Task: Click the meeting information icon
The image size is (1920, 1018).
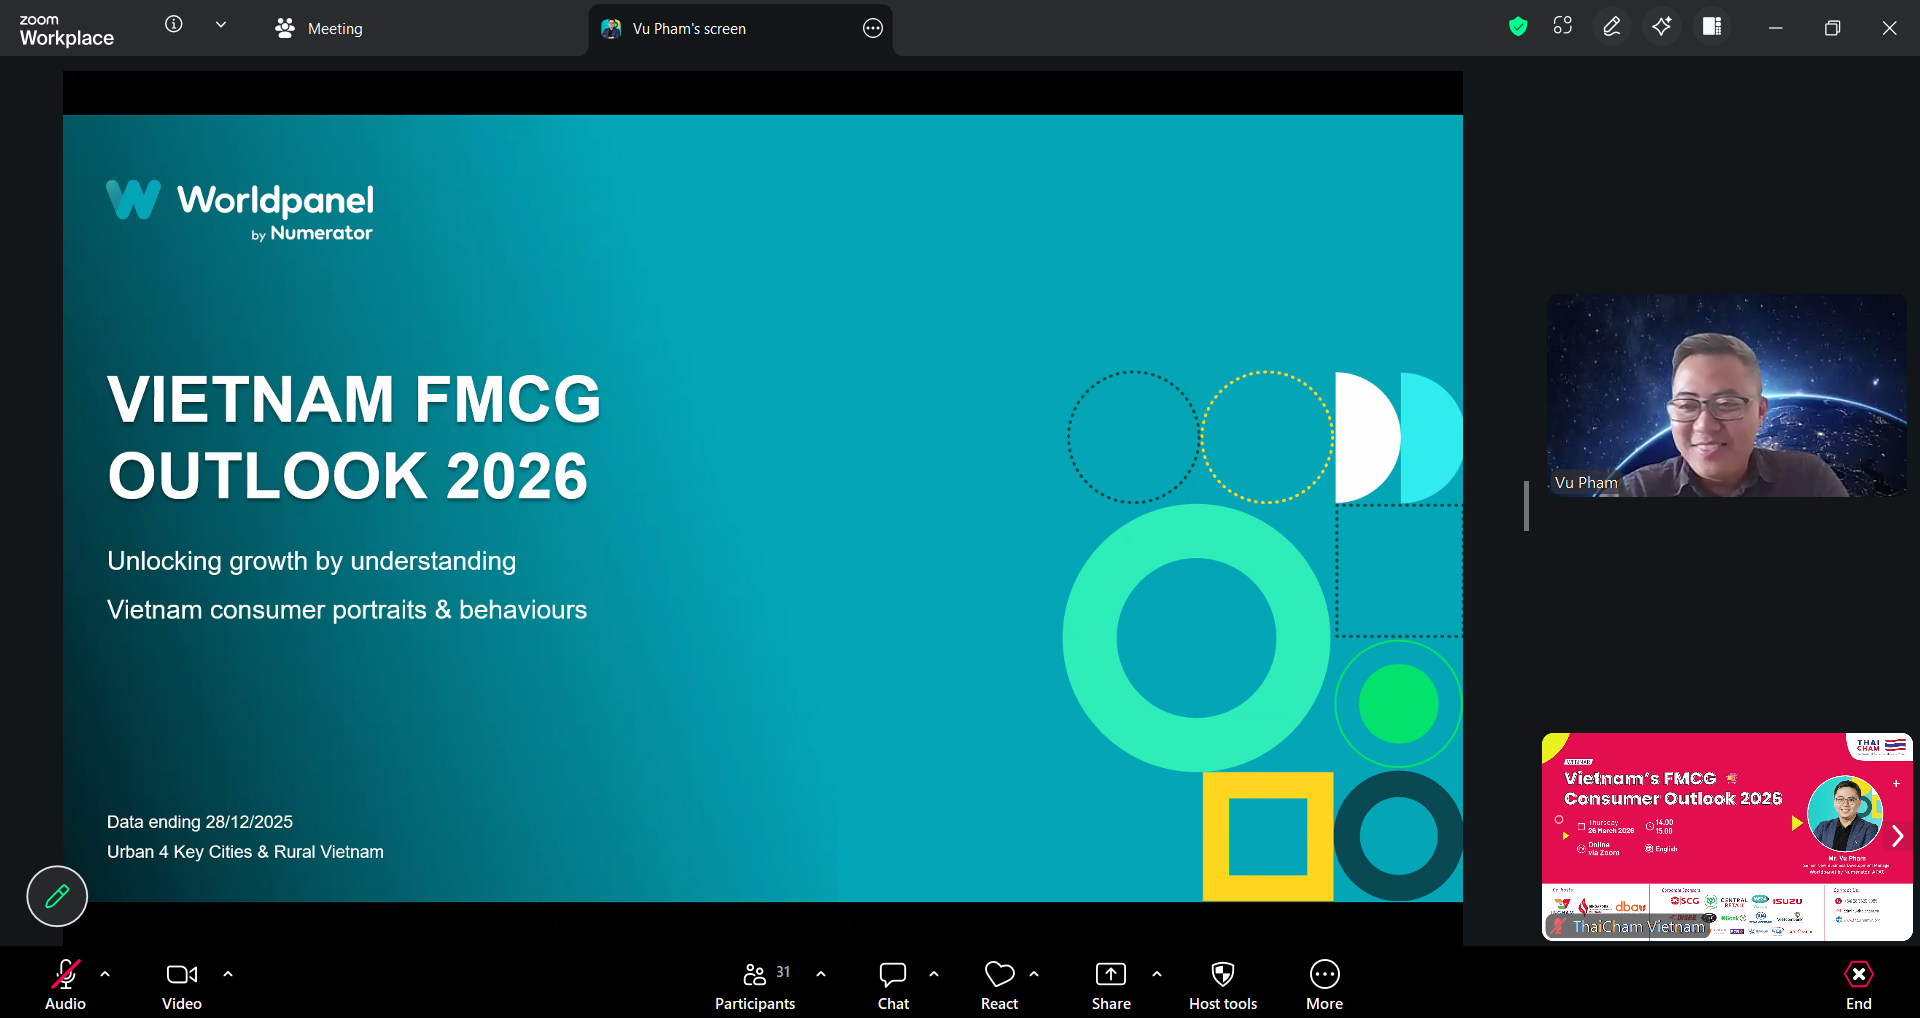Action: (x=173, y=25)
